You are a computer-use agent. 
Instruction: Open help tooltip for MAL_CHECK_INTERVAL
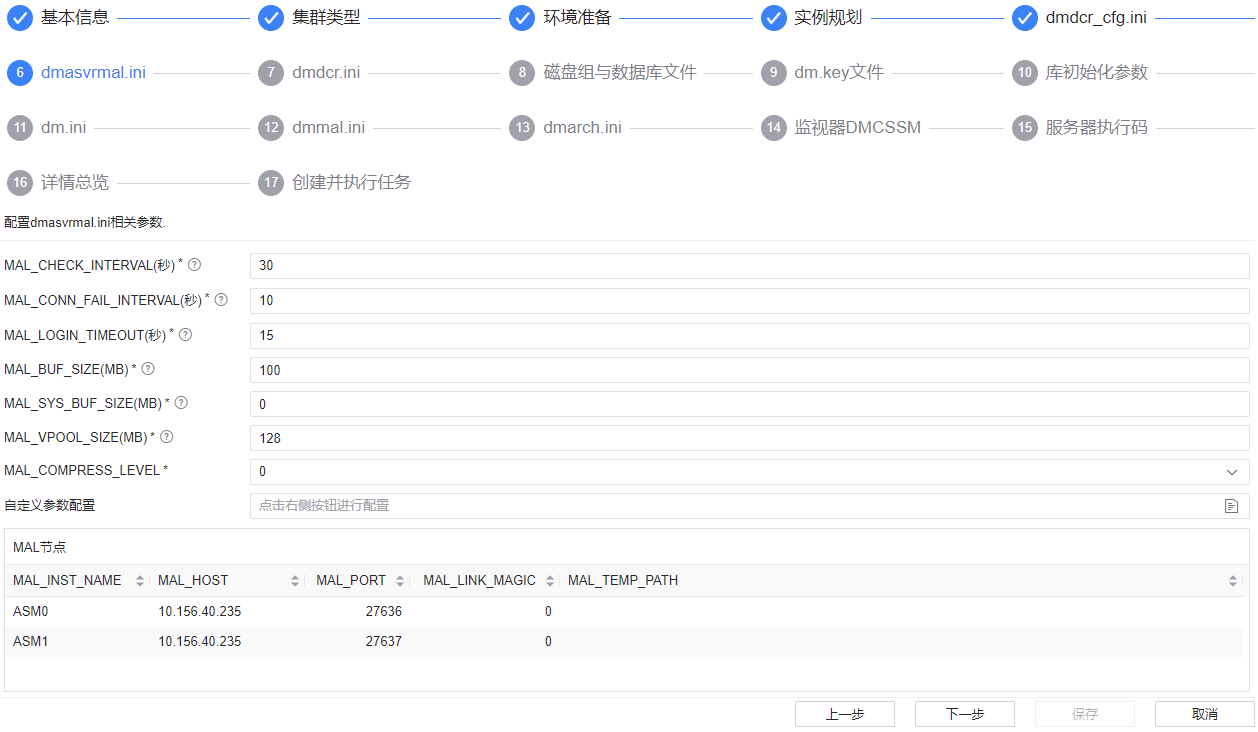[x=195, y=265]
